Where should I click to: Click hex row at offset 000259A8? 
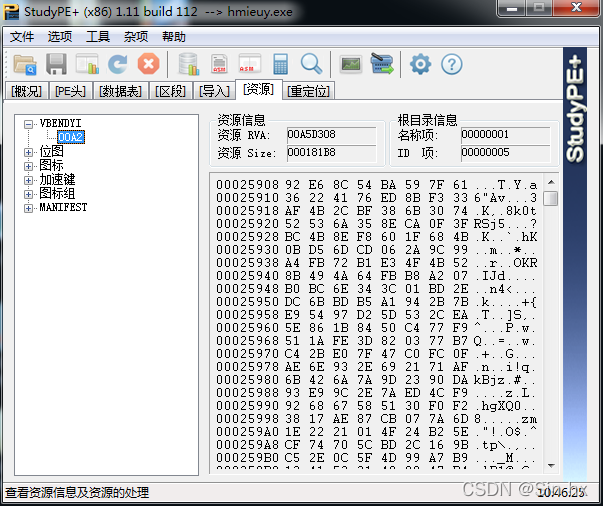point(376,445)
